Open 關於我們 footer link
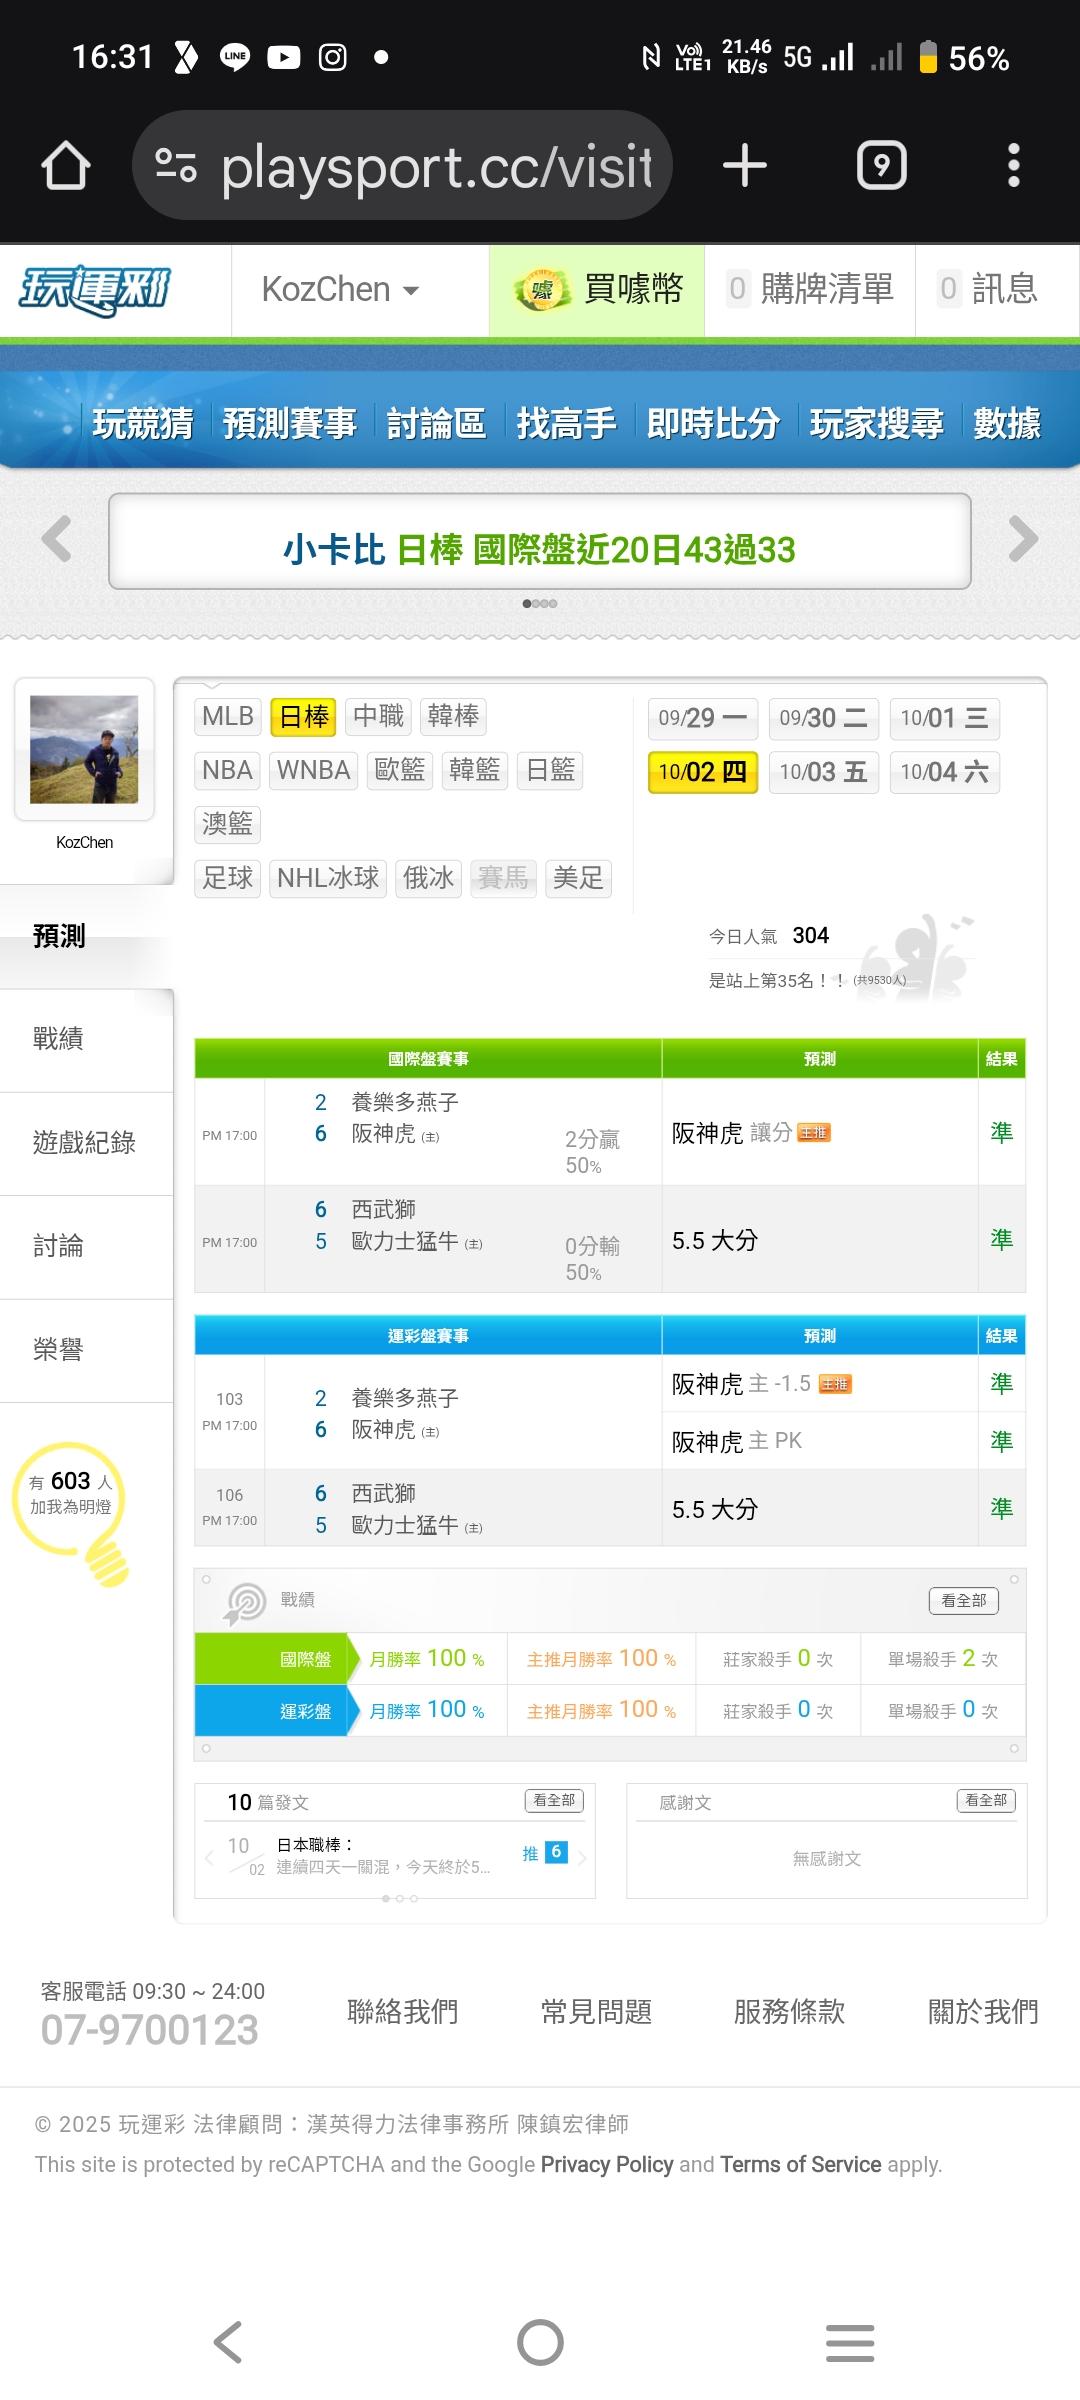 (x=983, y=2011)
